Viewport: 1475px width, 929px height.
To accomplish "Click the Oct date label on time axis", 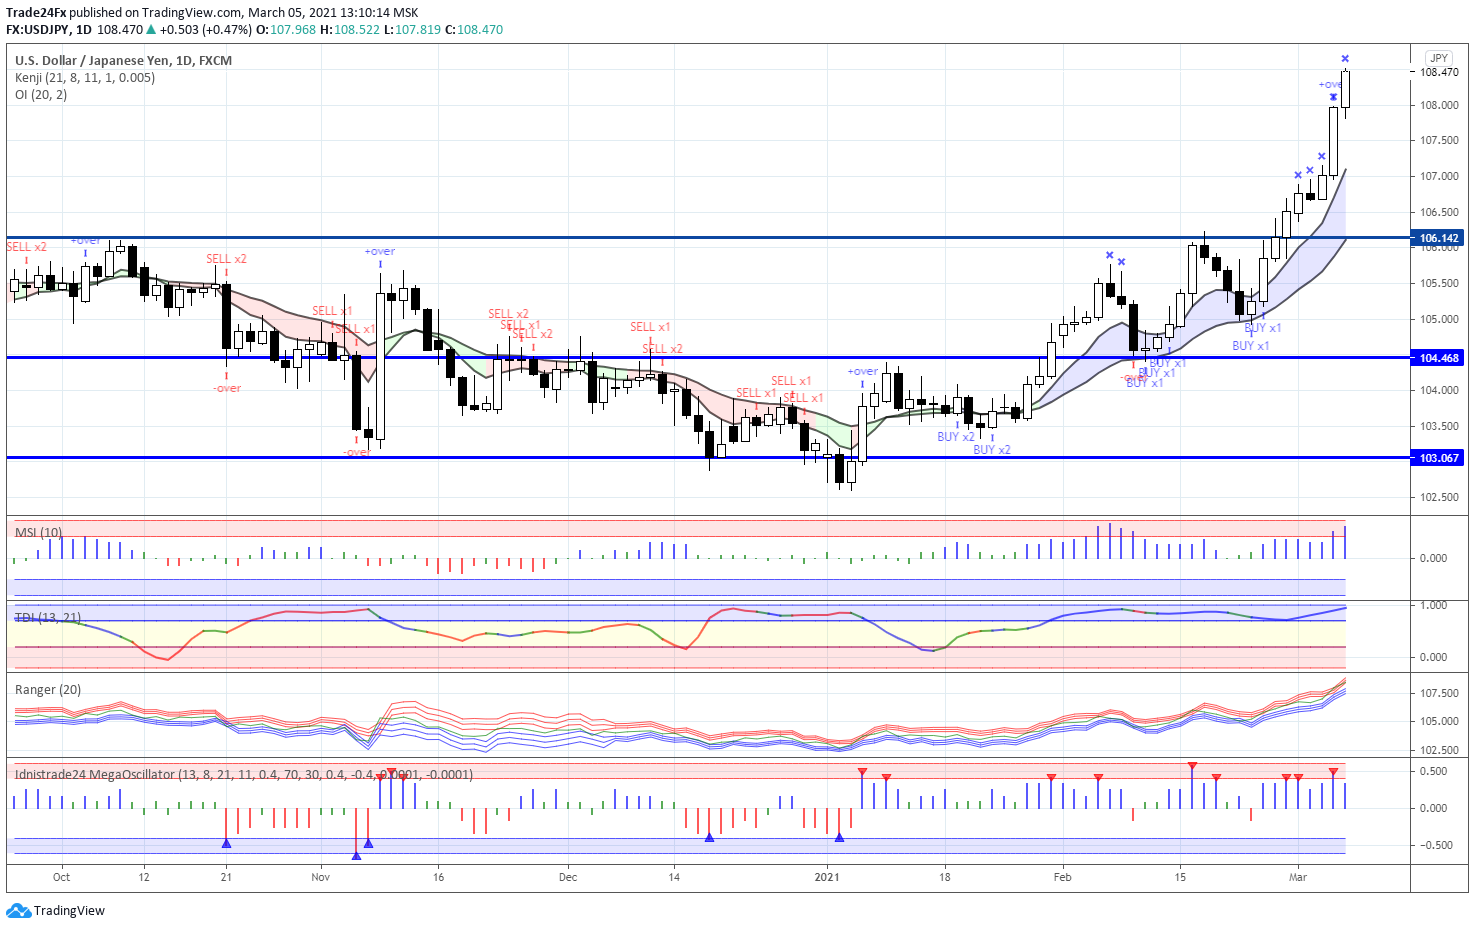I will (62, 877).
